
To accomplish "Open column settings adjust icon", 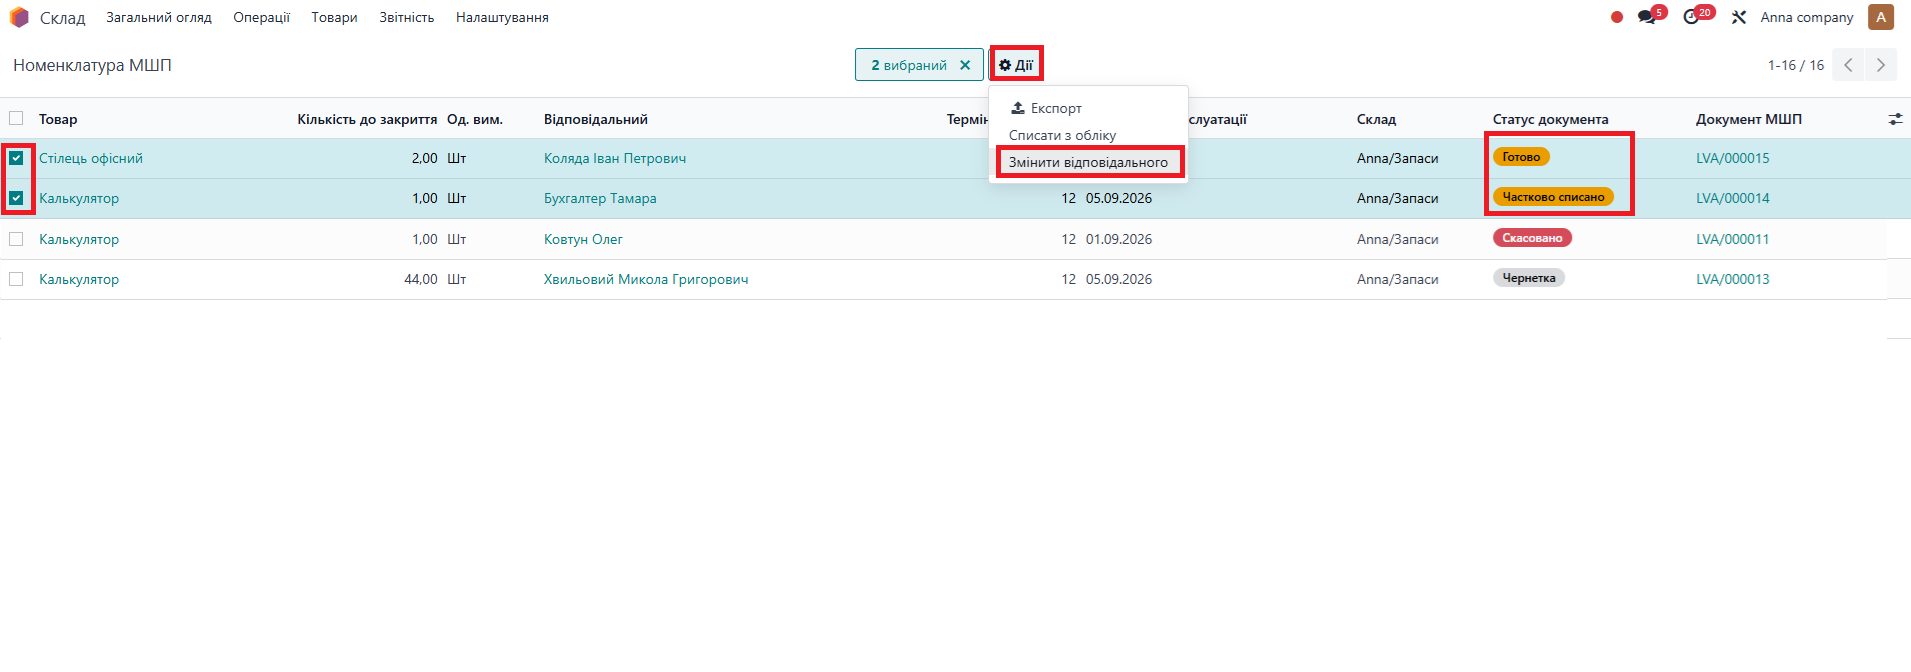I will (x=1895, y=119).
